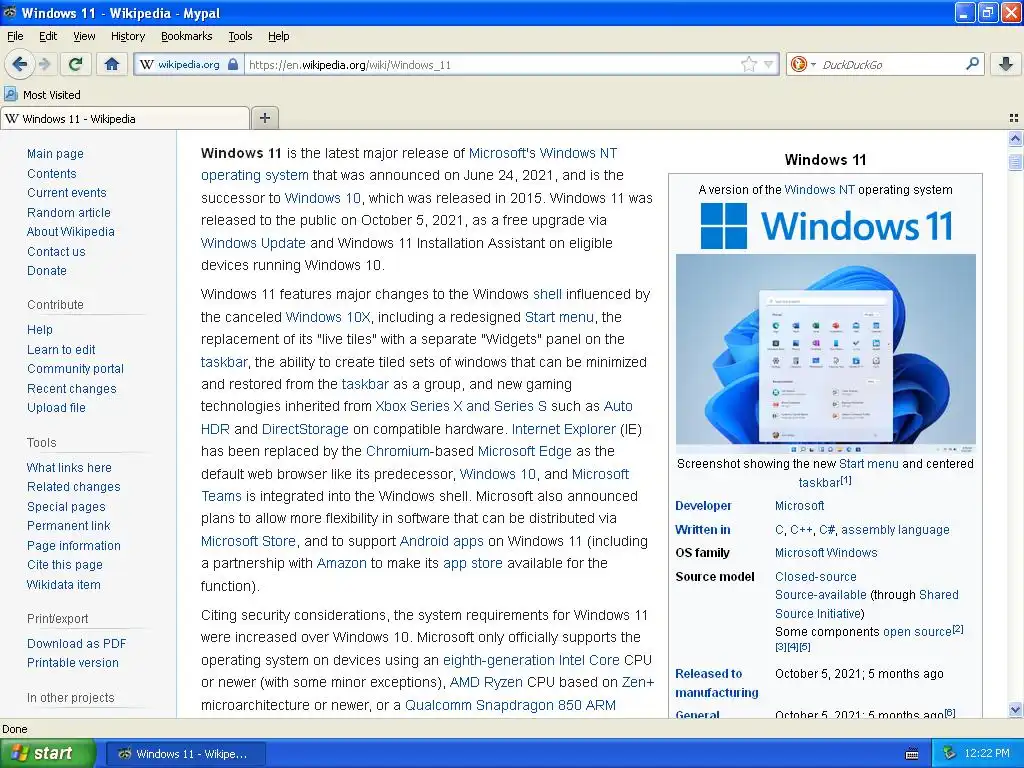Click the Wikipedia W site identity icon
Screen dimensions: 1024x768
(147, 64)
